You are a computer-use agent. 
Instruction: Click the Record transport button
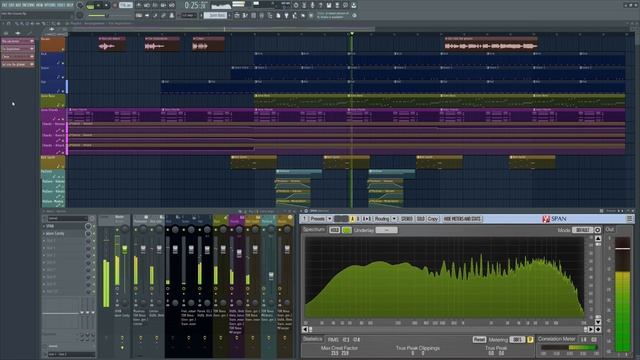pyautogui.click(x=115, y=6)
